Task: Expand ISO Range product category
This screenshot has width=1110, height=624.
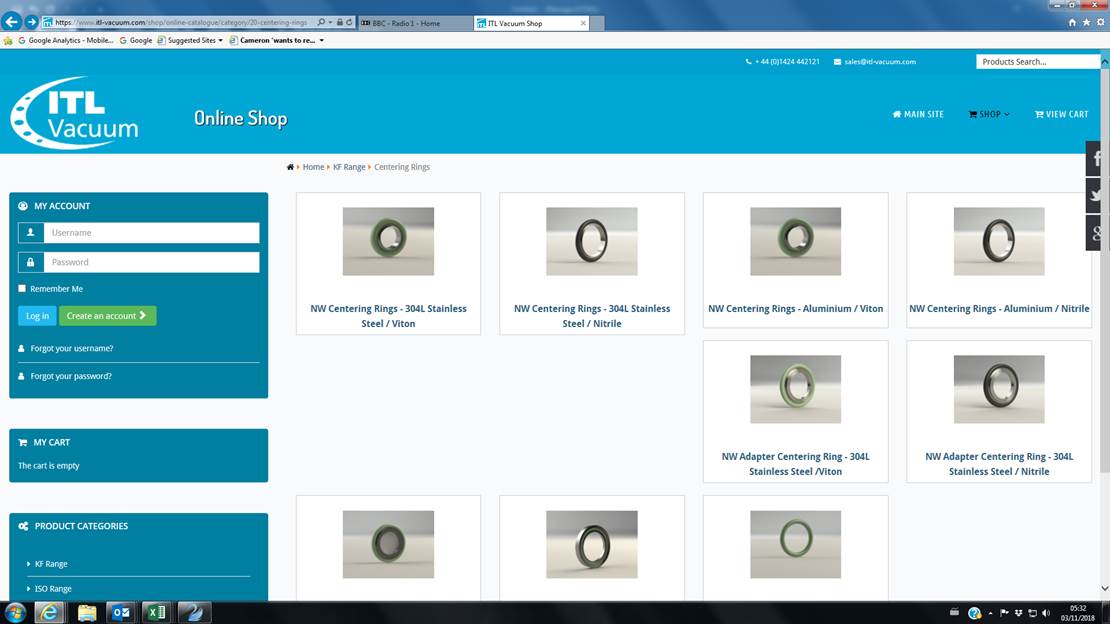Action: pyautogui.click(x=53, y=589)
